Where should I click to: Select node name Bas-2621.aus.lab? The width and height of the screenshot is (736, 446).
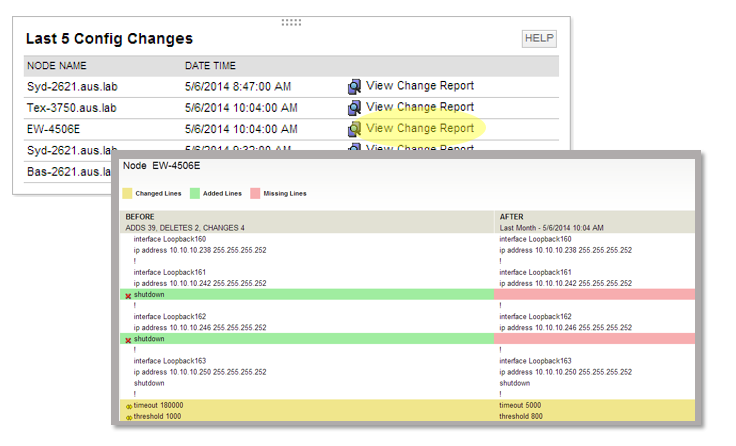pyautogui.click(x=69, y=172)
